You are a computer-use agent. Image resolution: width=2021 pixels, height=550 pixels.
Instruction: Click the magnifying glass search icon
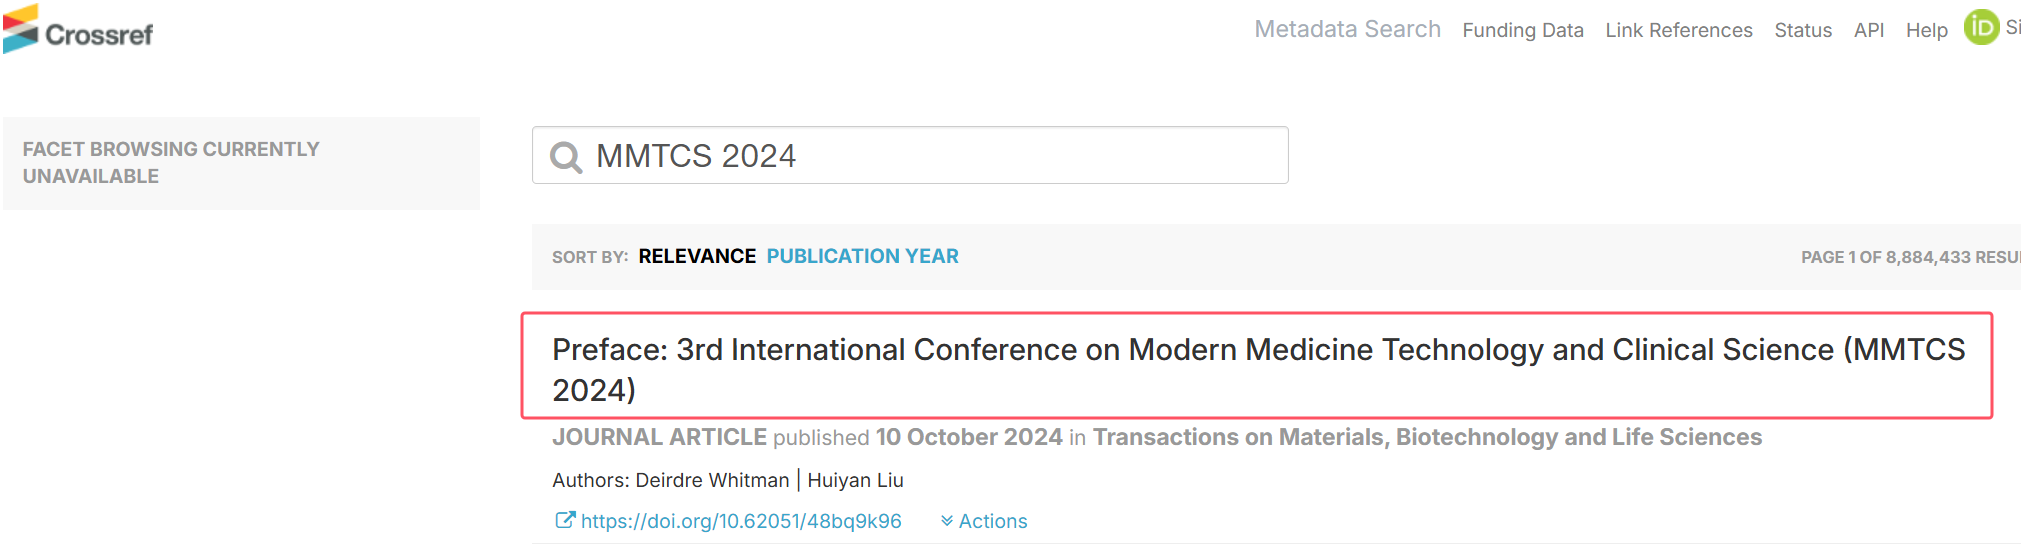click(566, 157)
